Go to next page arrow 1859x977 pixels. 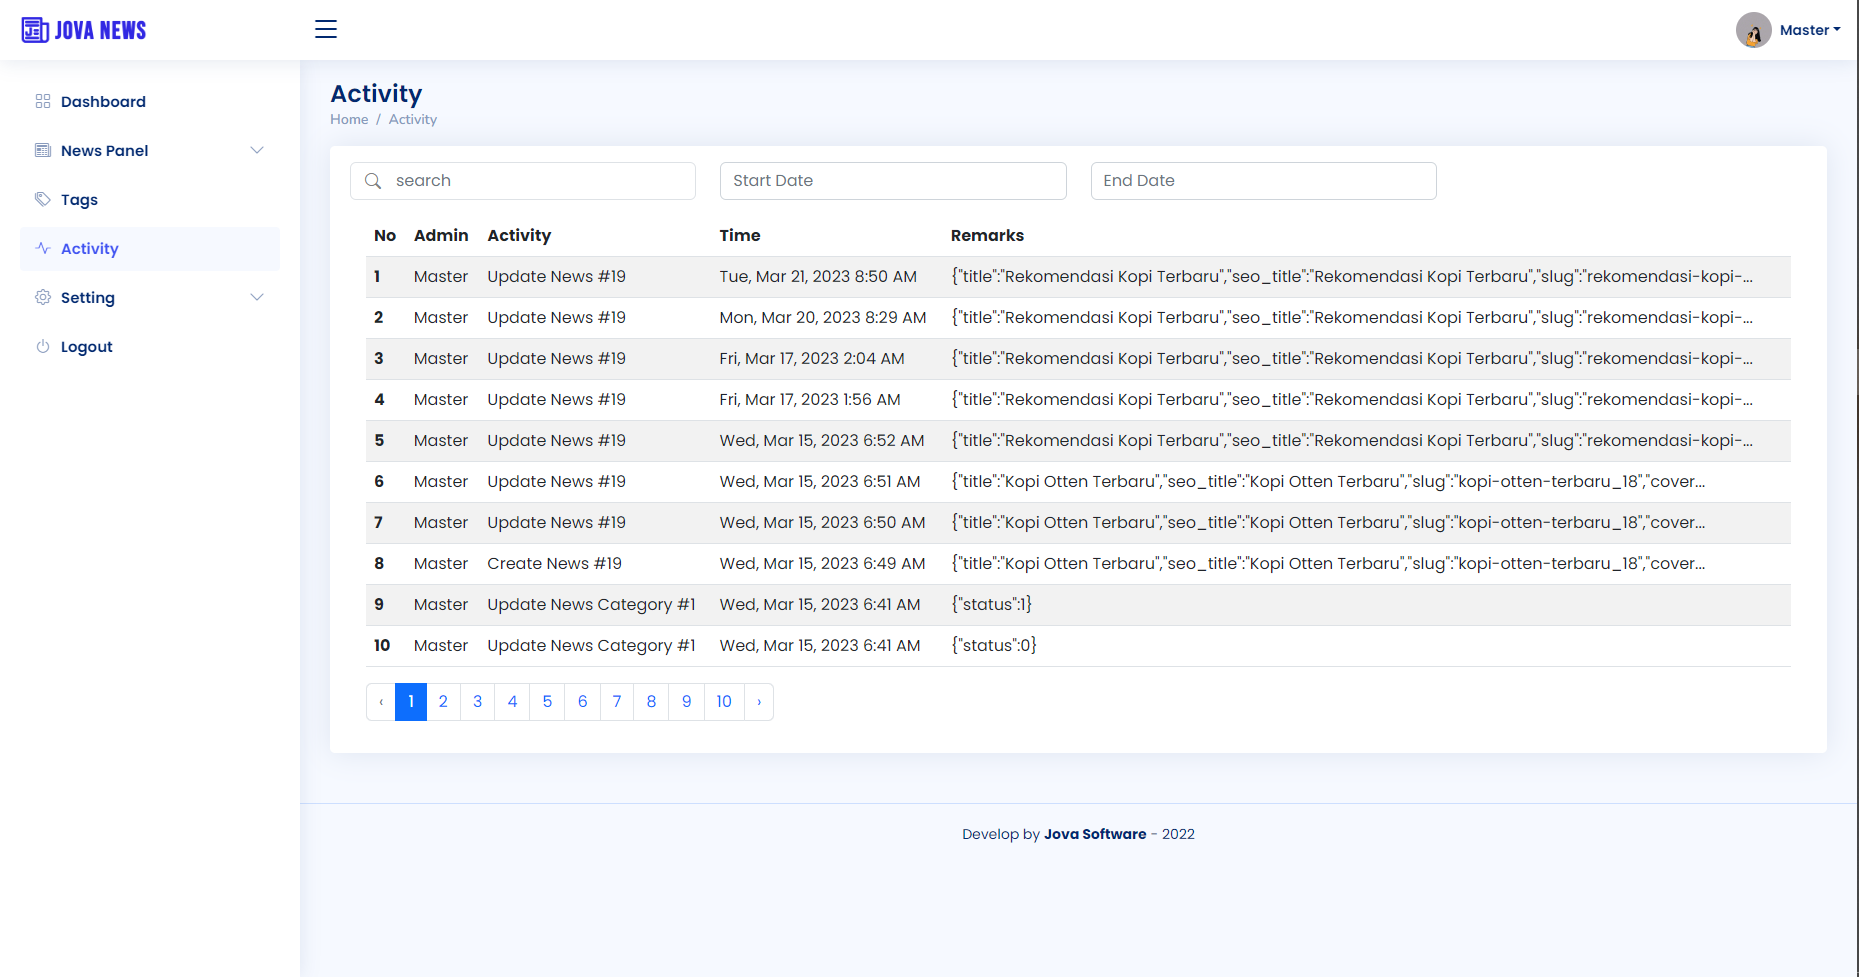coord(759,701)
